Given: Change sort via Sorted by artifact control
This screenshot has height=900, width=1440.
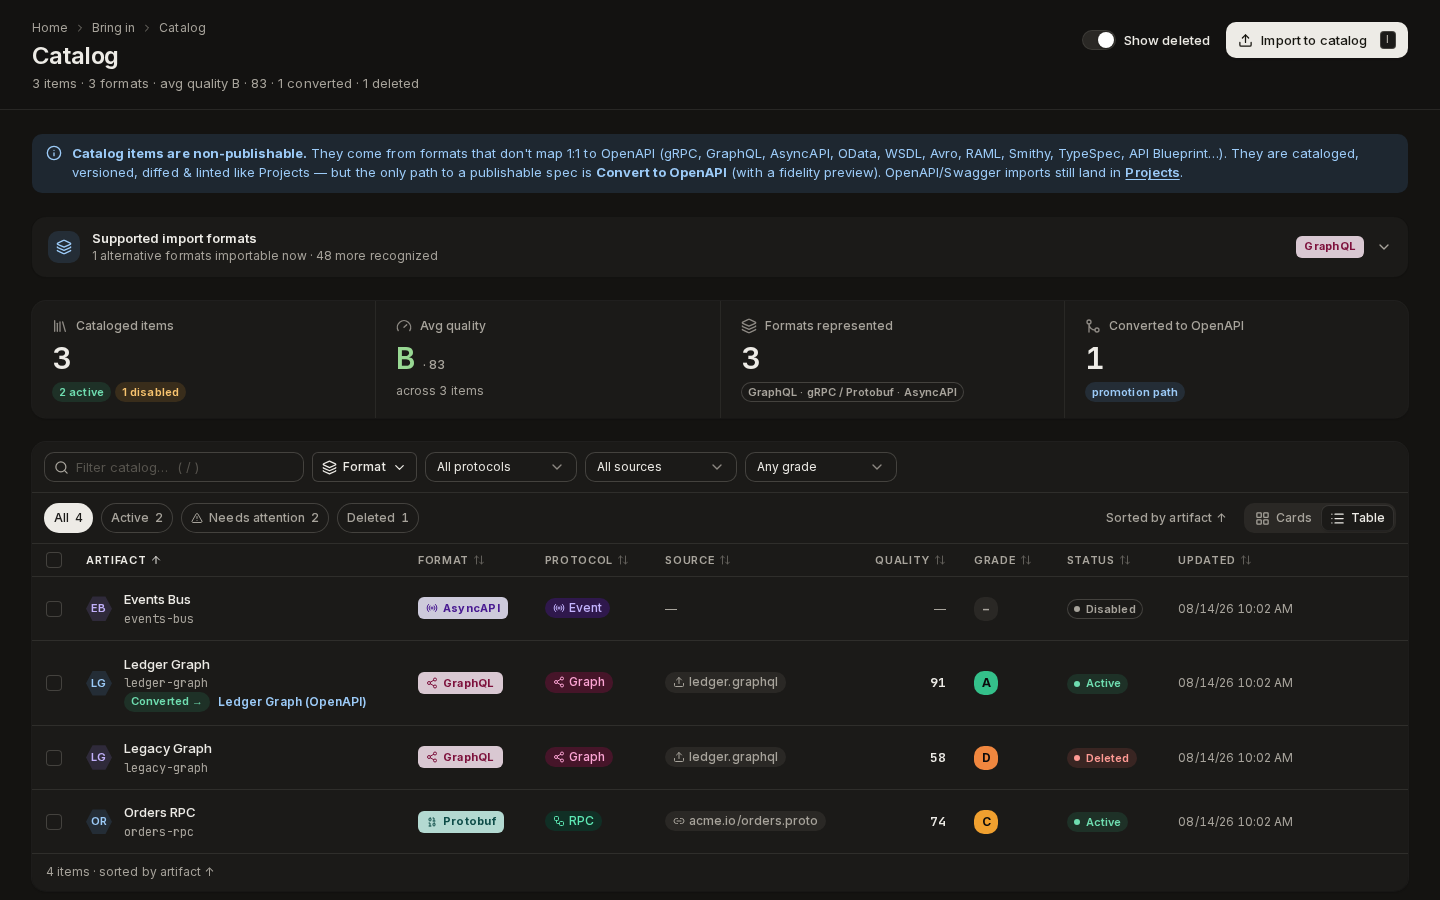Looking at the screenshot, I should coord(1166,518).
